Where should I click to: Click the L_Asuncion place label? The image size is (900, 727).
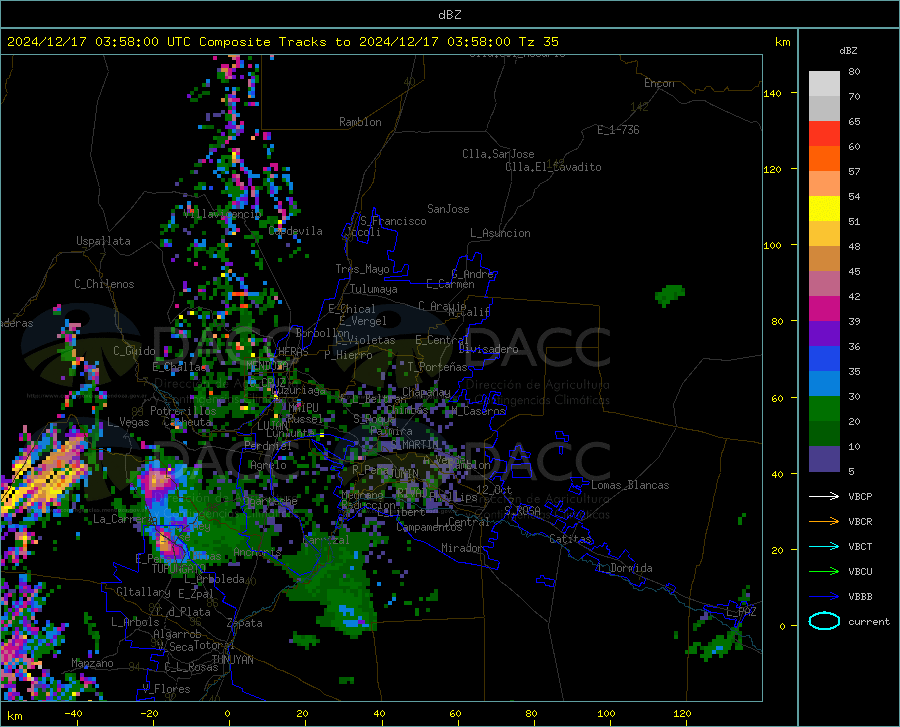pyautogui.click(x=500, y=233)
